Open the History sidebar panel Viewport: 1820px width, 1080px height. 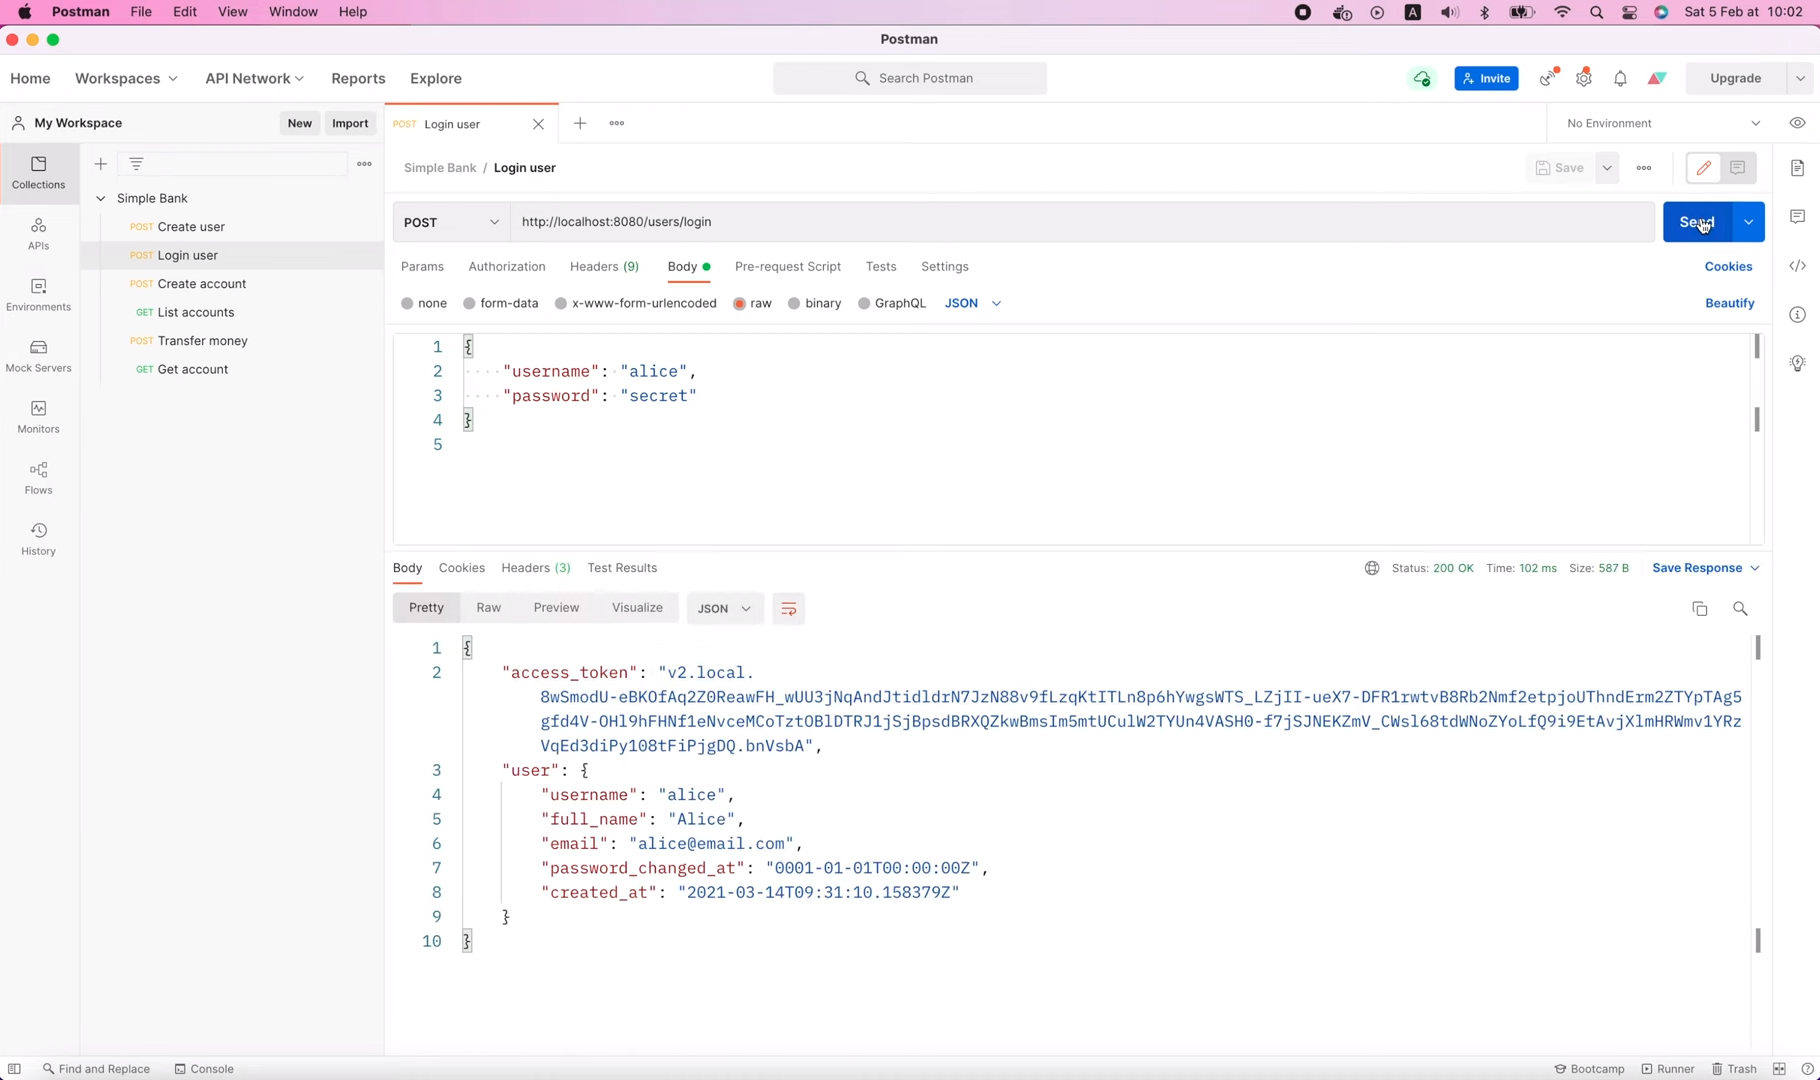[x=39, y=539]
